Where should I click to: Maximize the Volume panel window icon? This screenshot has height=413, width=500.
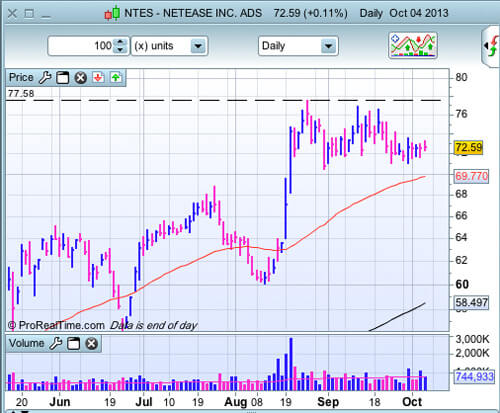click(x=73, y=344)
